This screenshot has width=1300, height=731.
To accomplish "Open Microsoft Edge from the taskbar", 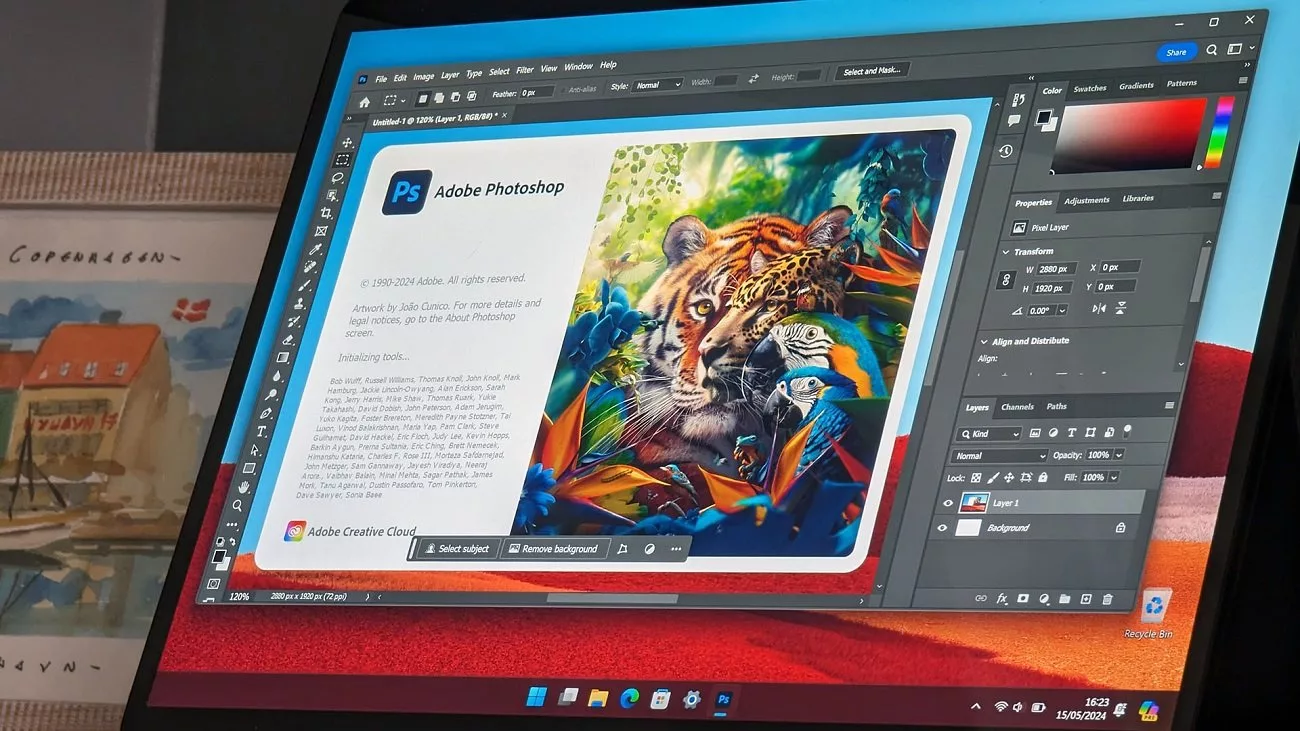I will (629, 698).
